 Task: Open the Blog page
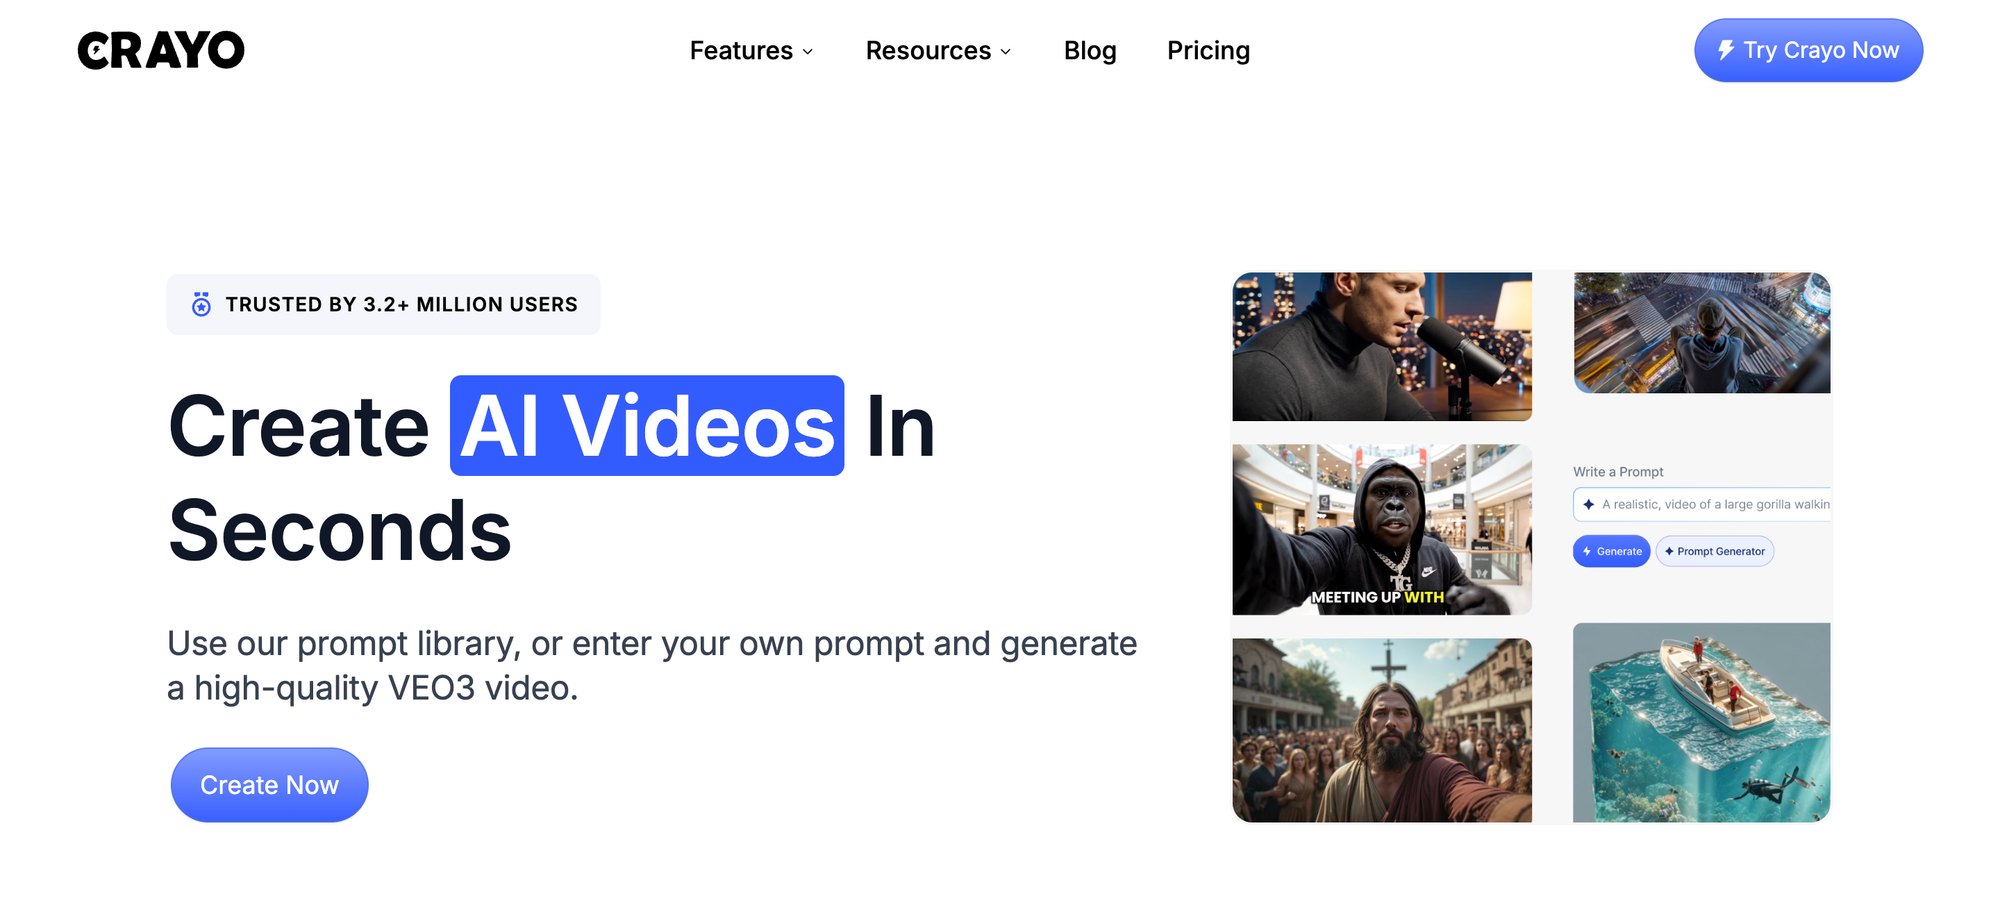(1089, 50)
